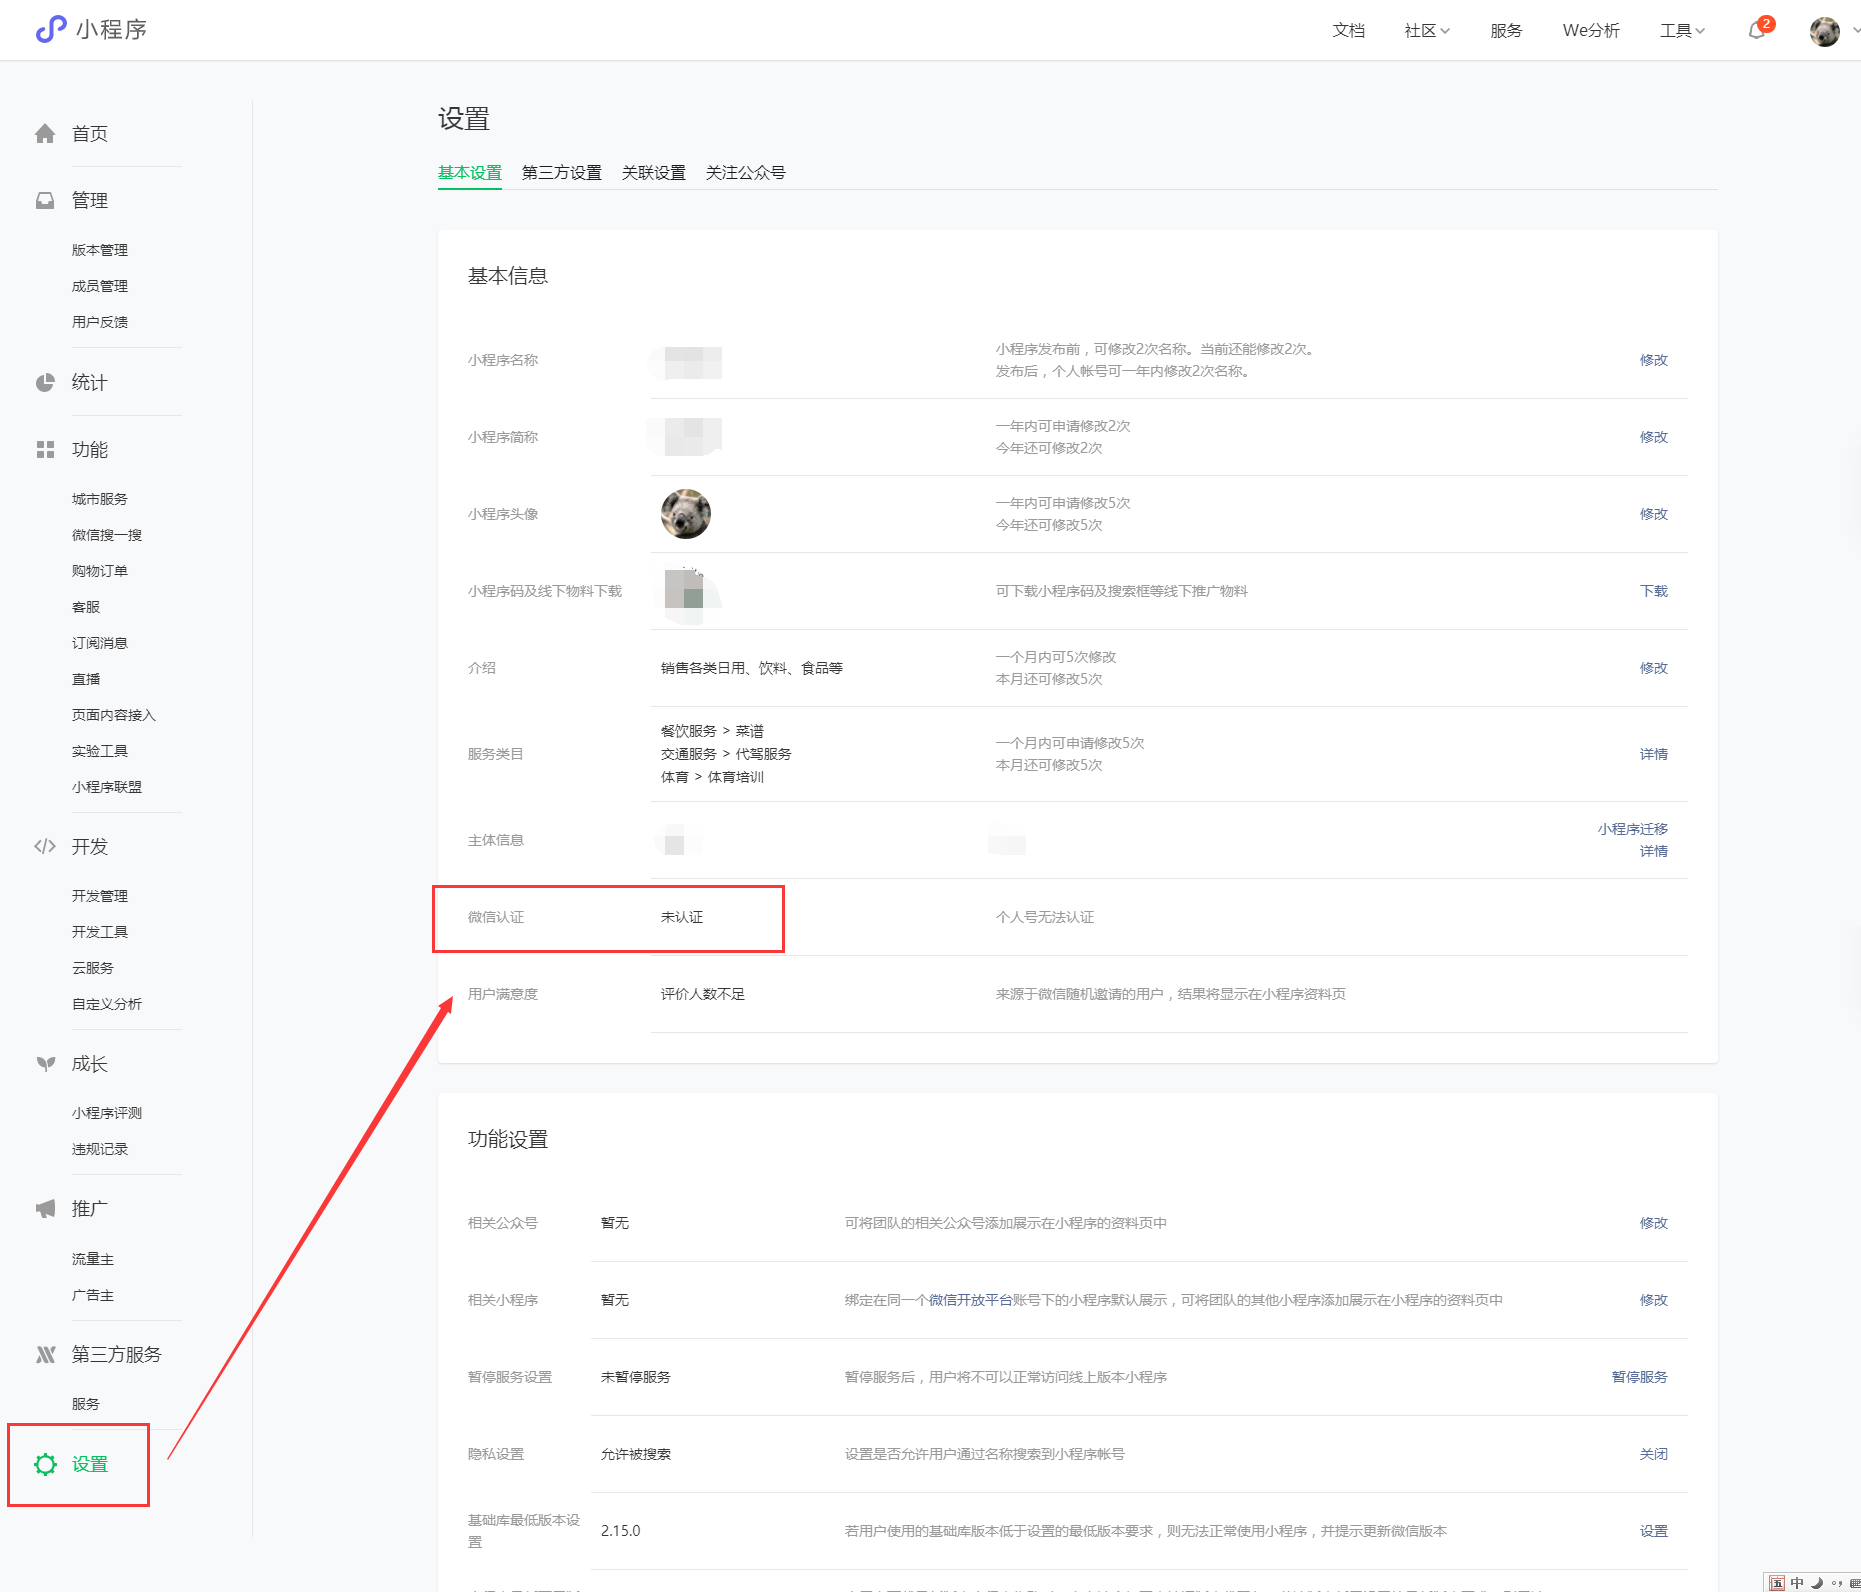1861x1592 pixels.
Task: Open 用户反馈 in the sidebar
Action: [x=100, y=322]
